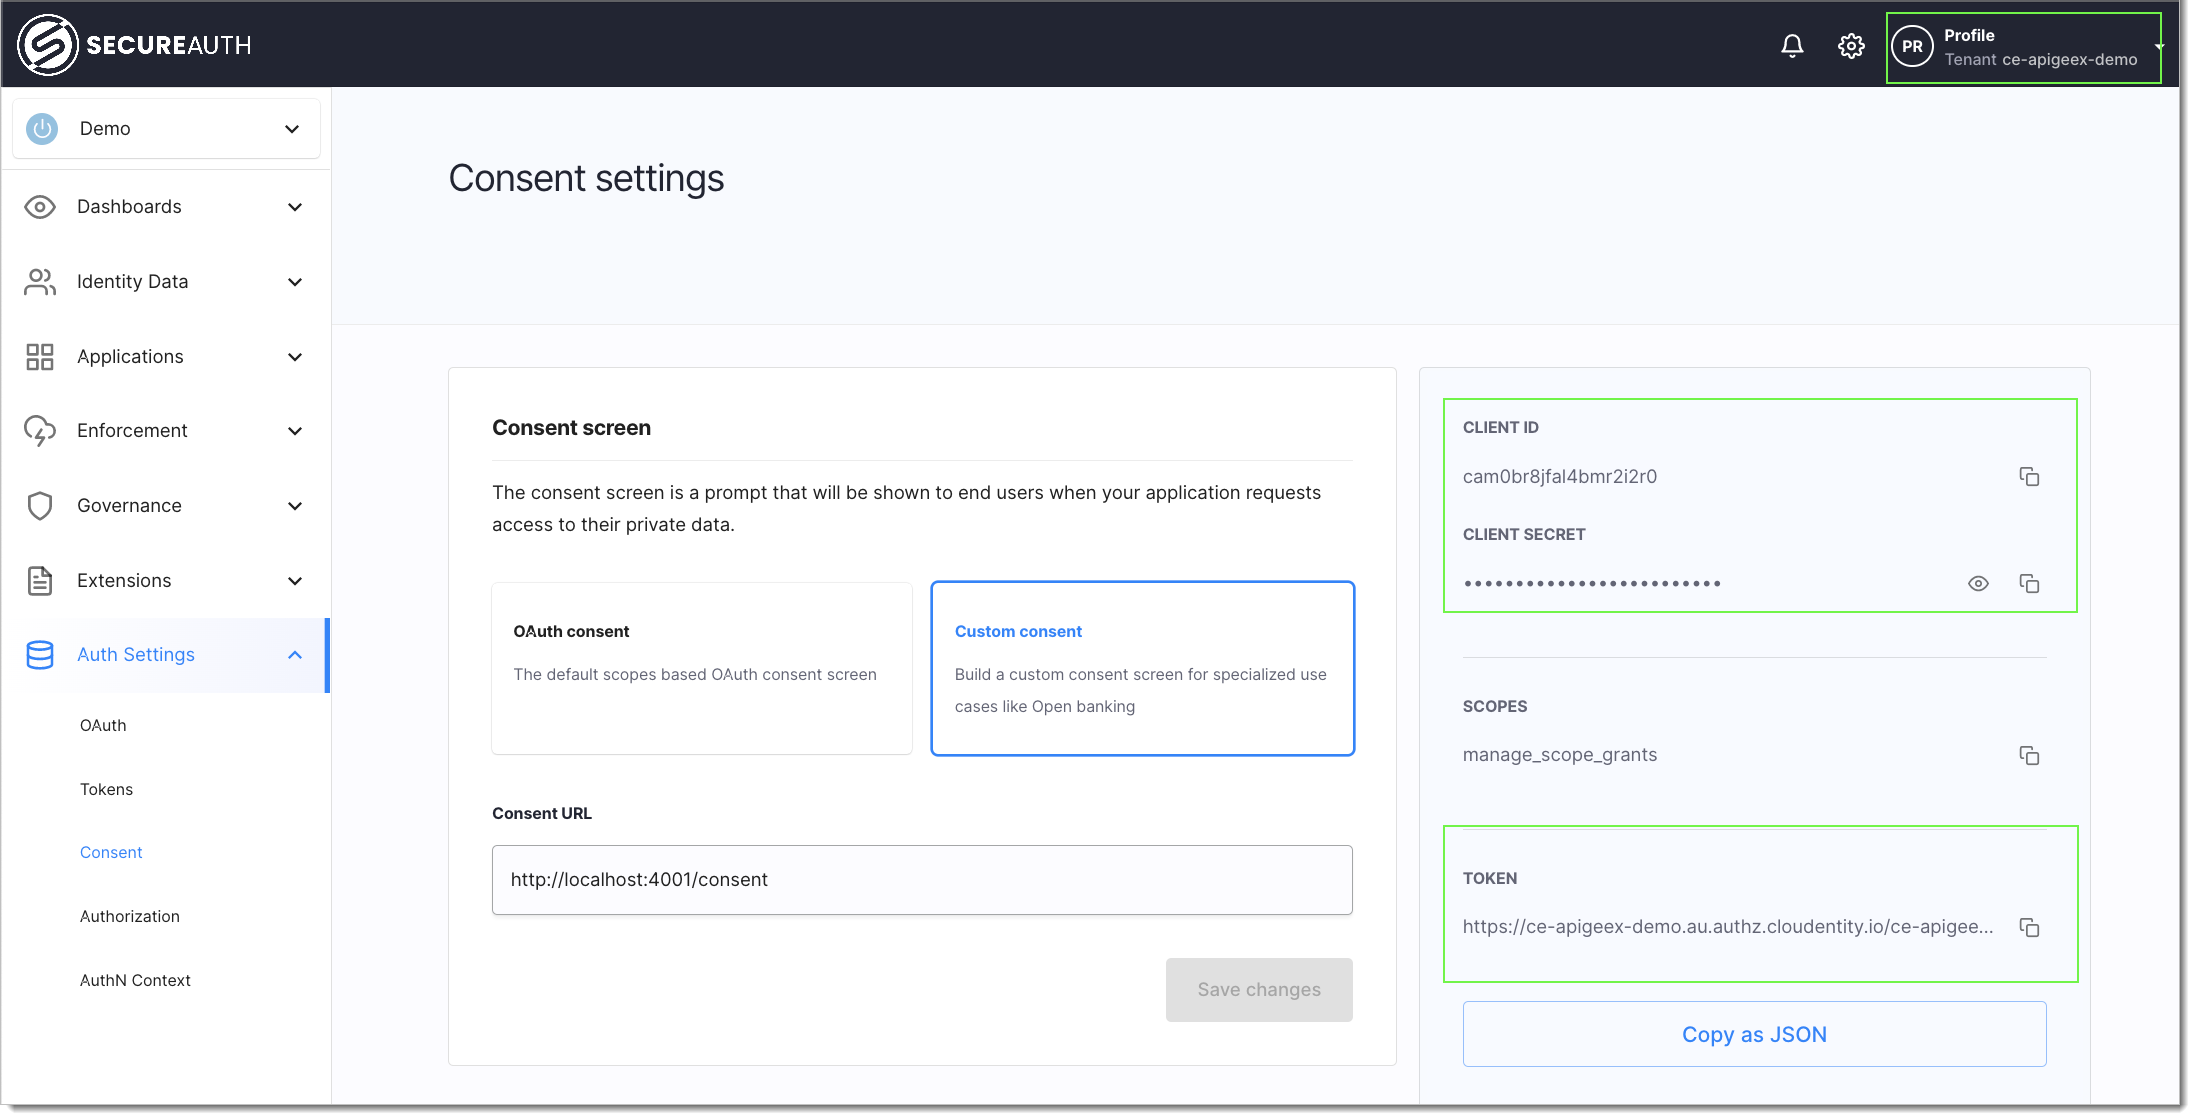Copy the Client ID value
This screenshot has height=1120, width=2195.
[x=2029, y=477]
